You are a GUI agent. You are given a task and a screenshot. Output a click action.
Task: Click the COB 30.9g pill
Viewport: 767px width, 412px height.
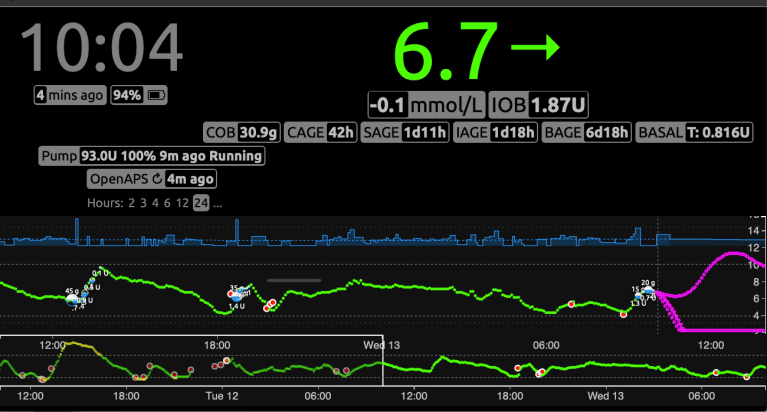(242, 133)
